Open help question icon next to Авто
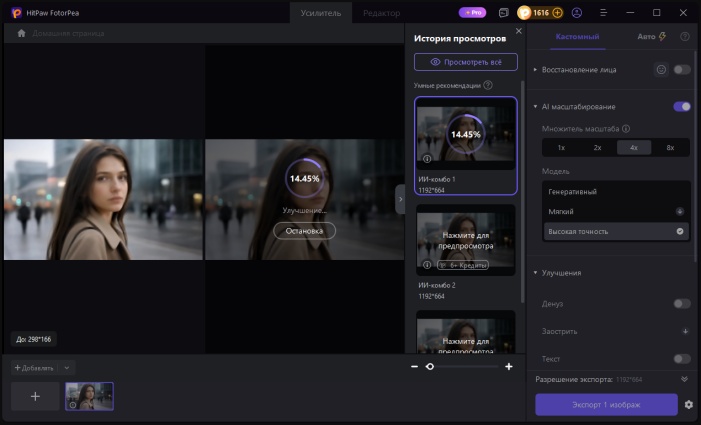This screenshot has height=425, width=701. pyautogui.click(x=684, y=37)
